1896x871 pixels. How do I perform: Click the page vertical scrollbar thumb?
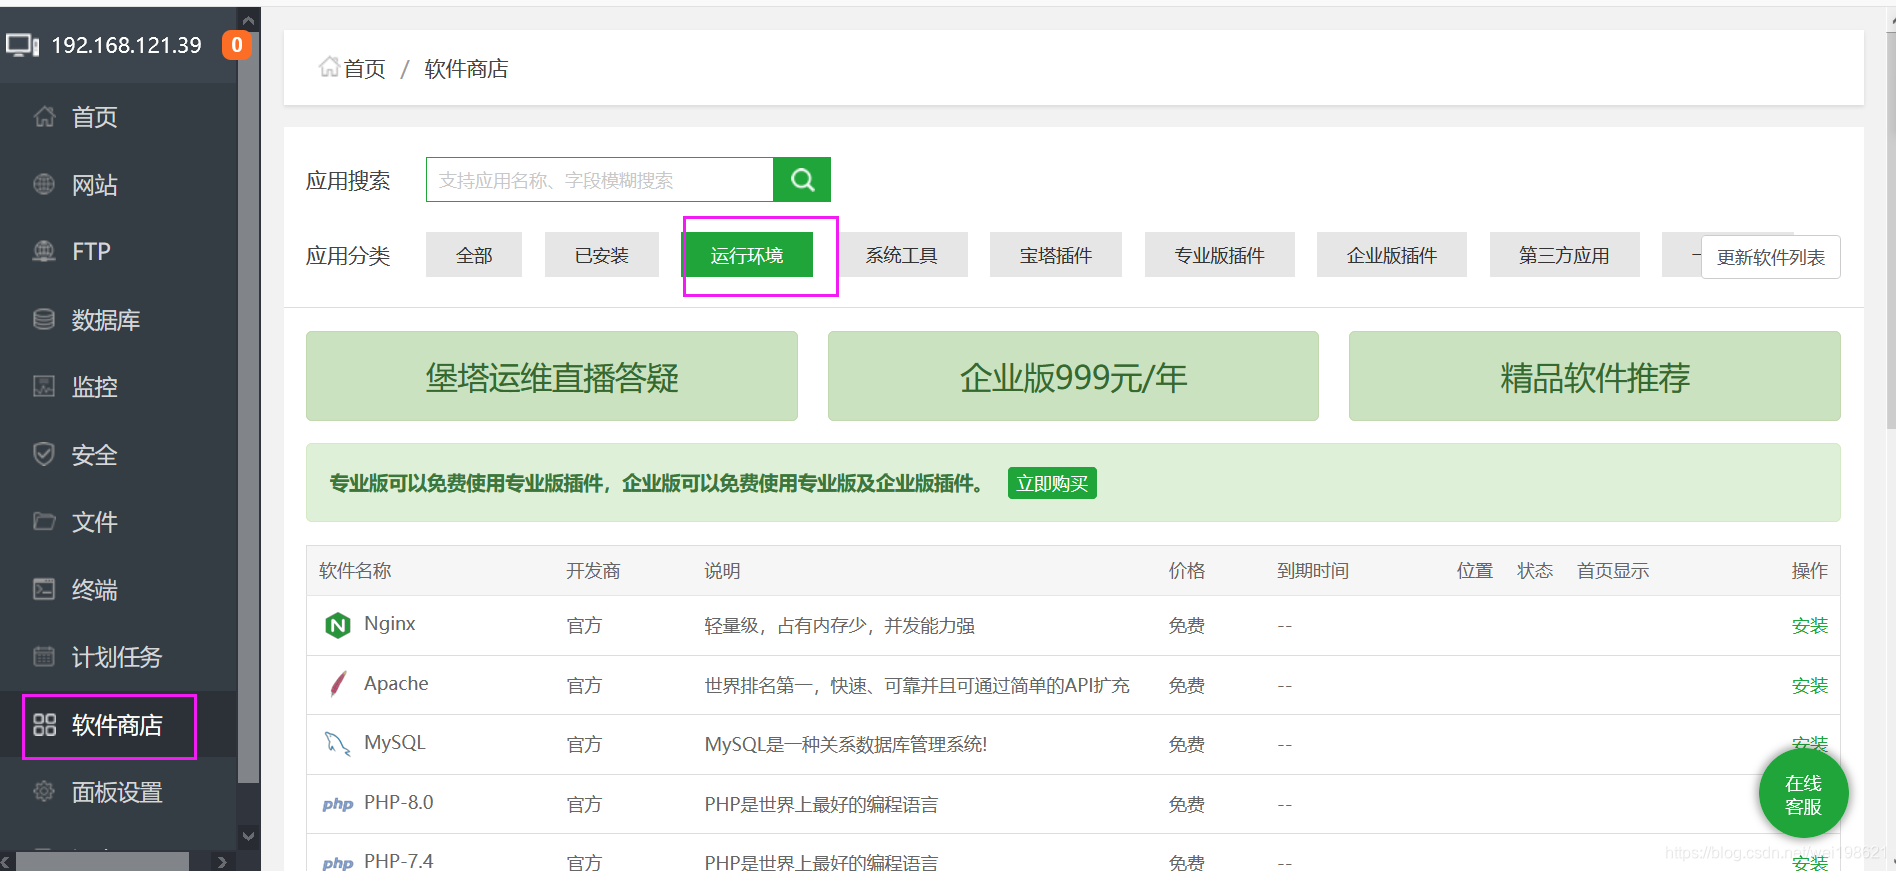(1890, 230)
